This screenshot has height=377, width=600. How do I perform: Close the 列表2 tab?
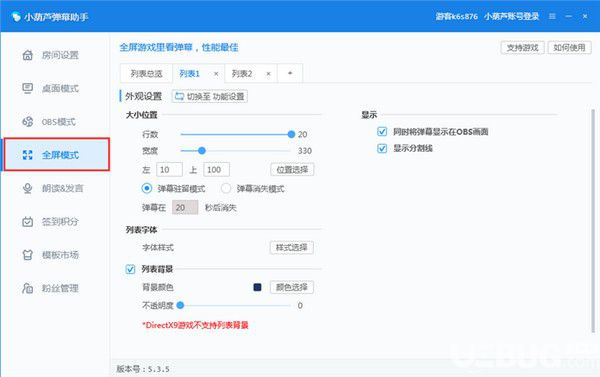(x=269, y=74)
